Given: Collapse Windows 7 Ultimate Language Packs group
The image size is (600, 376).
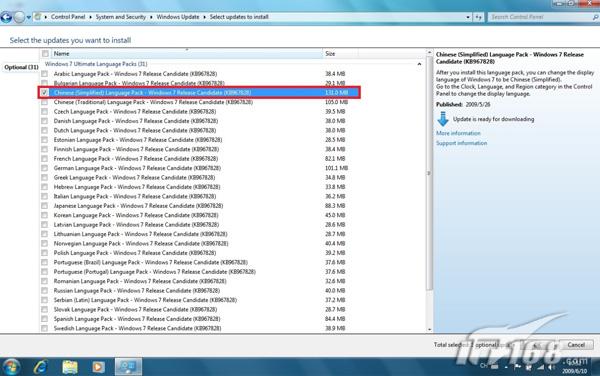Looking at the screenshot, I should [x=419, y=64].
